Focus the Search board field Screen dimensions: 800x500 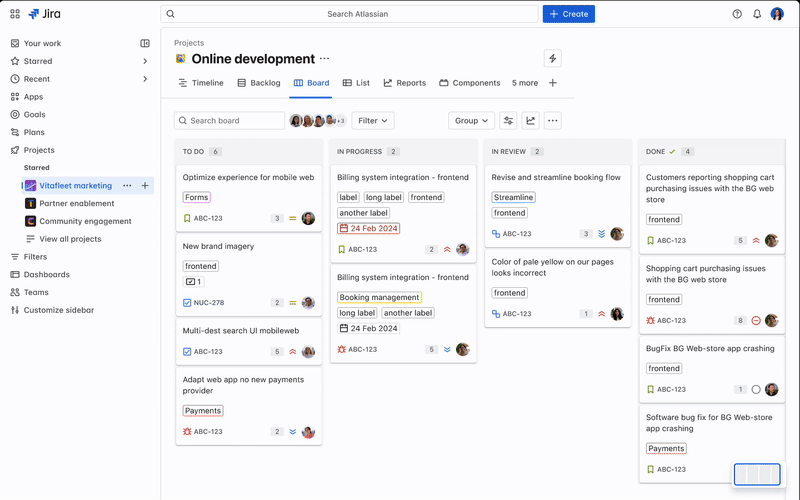pos(229,120)
